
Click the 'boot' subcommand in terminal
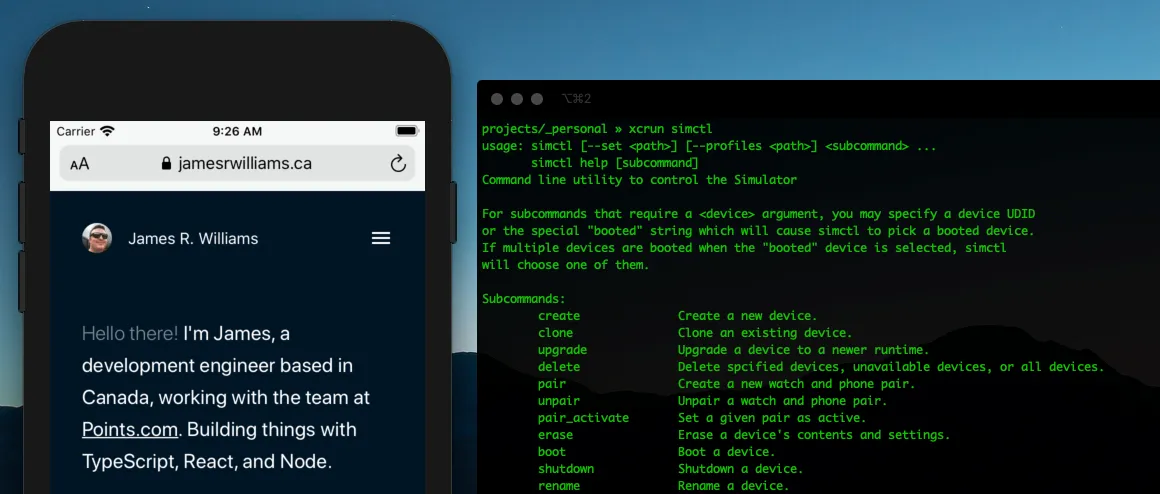(552, 452)
